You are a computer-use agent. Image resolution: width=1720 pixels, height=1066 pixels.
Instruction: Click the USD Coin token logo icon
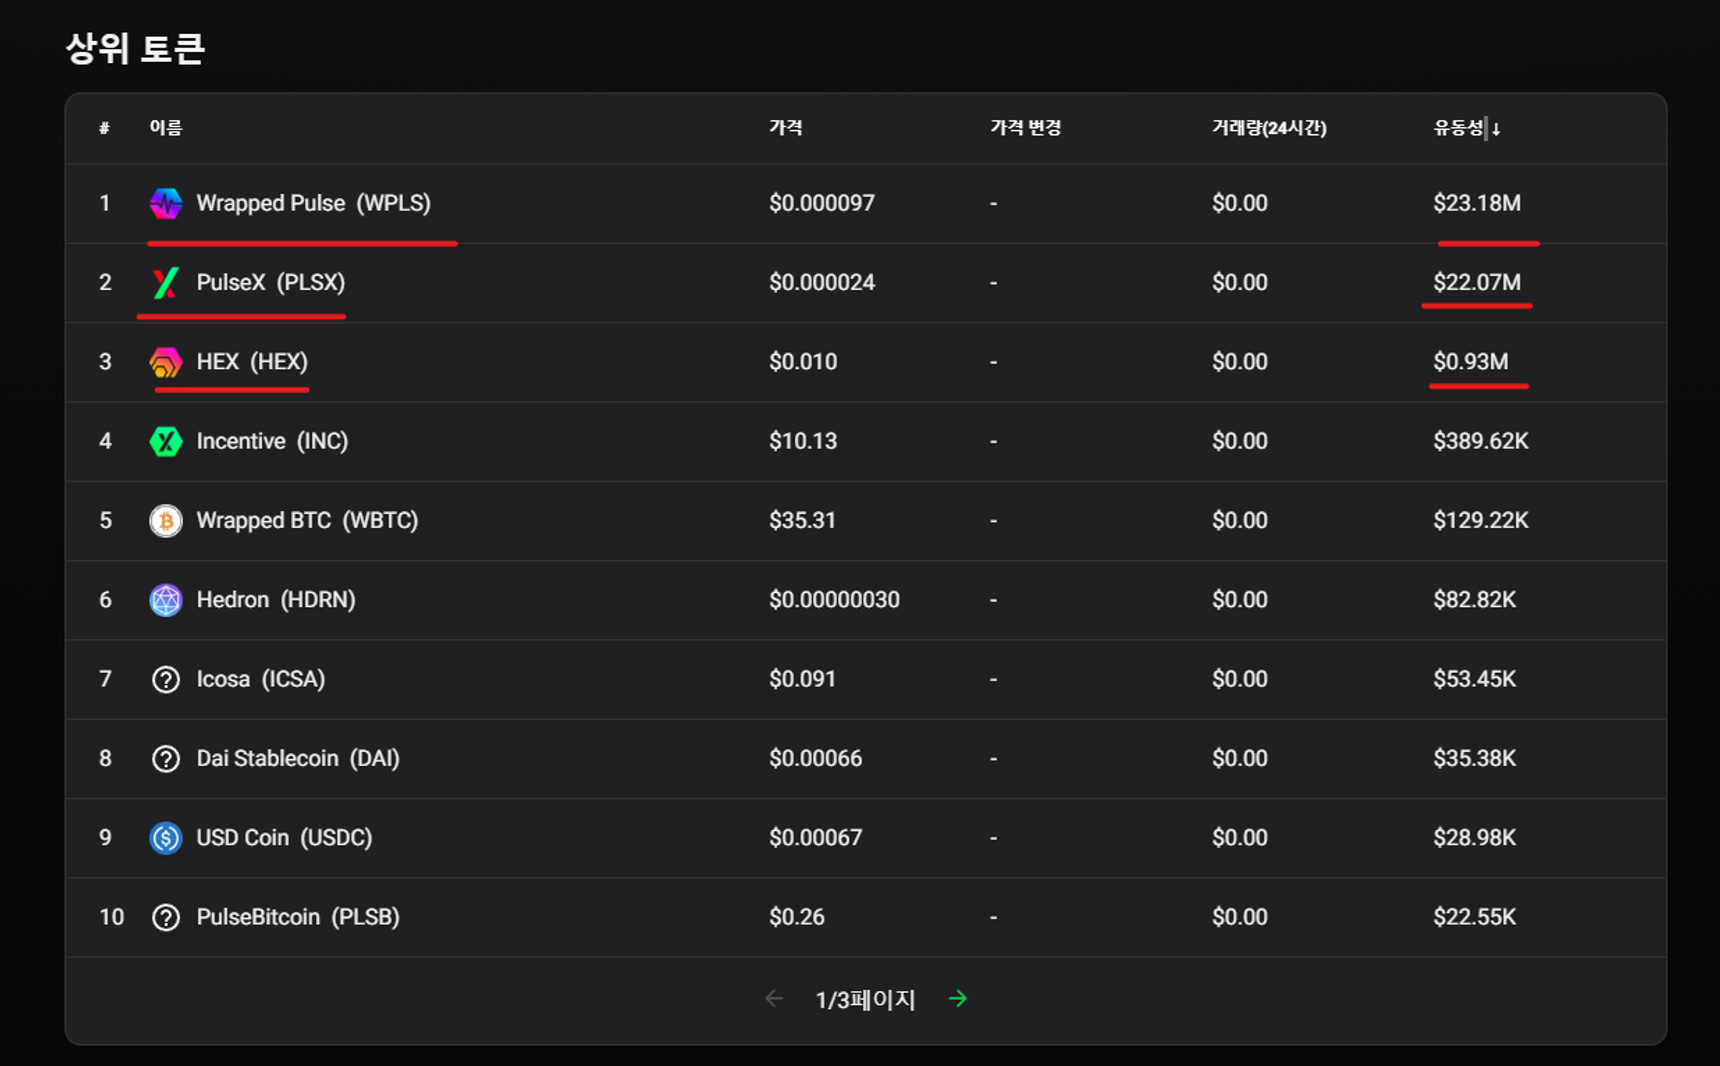pos(166,838)
